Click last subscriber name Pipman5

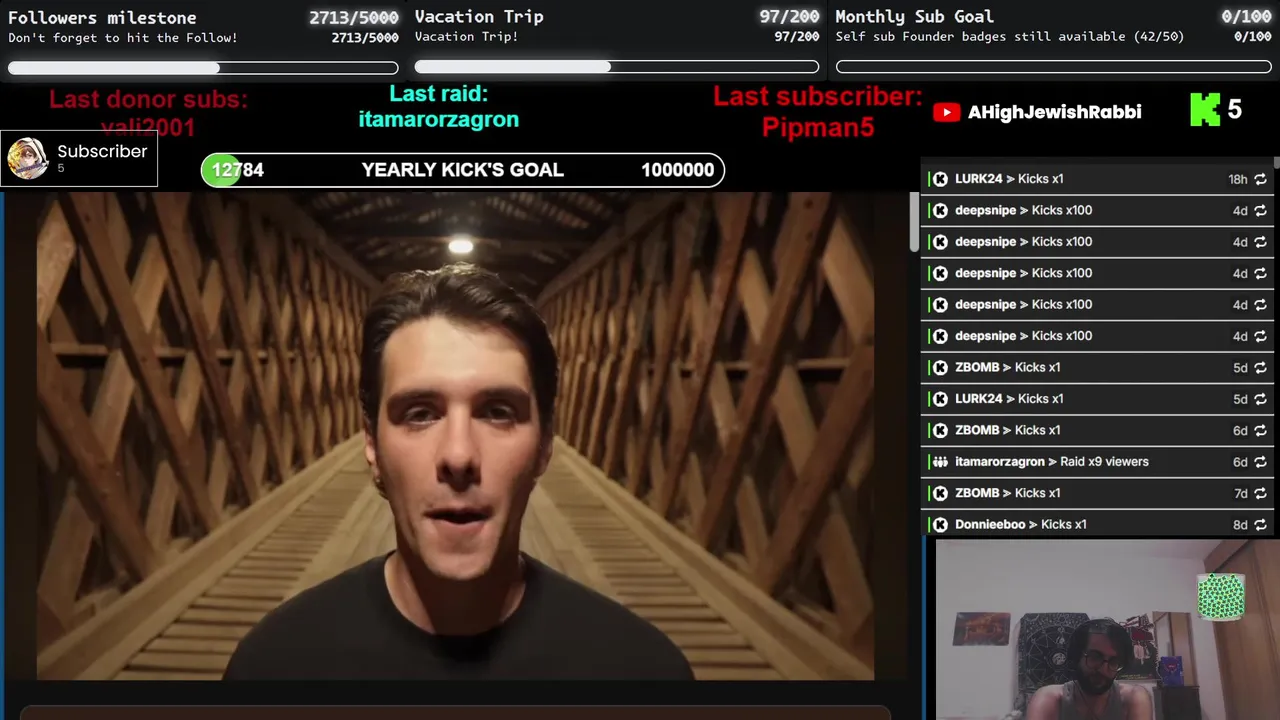818,127
